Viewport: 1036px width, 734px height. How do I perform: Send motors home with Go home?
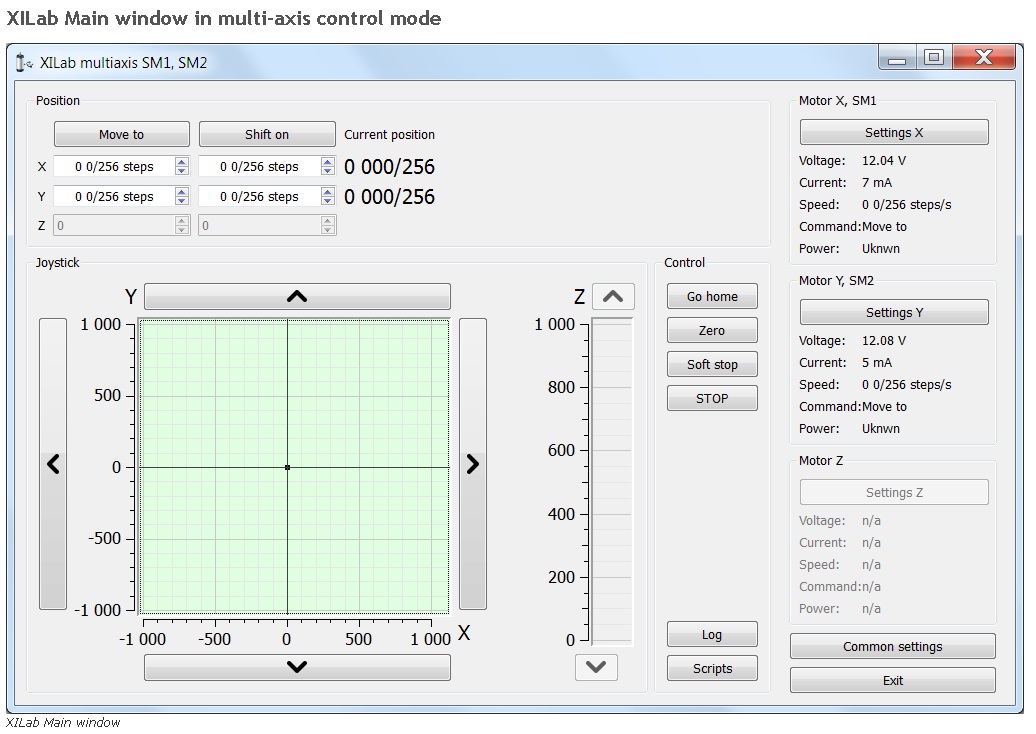711,296
